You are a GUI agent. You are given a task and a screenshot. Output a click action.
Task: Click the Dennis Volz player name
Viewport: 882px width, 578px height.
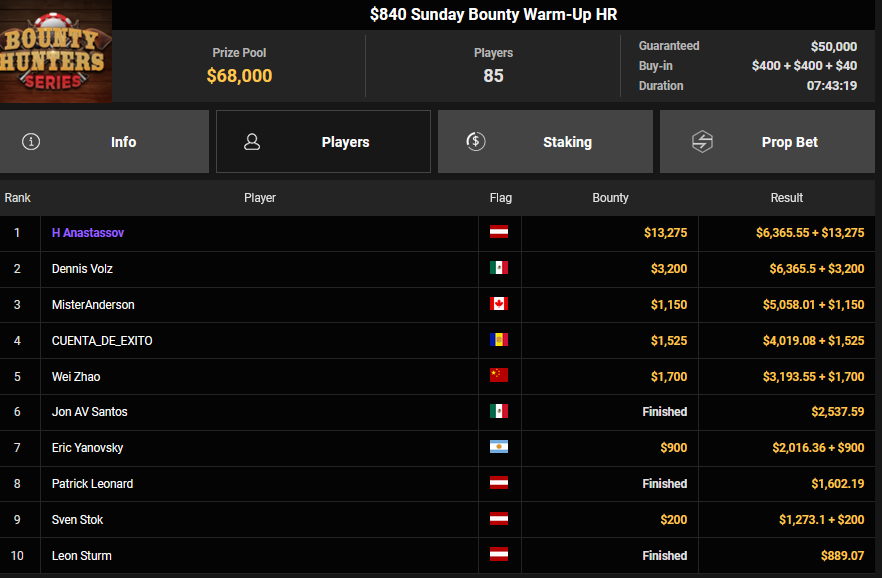coord(83,269)
